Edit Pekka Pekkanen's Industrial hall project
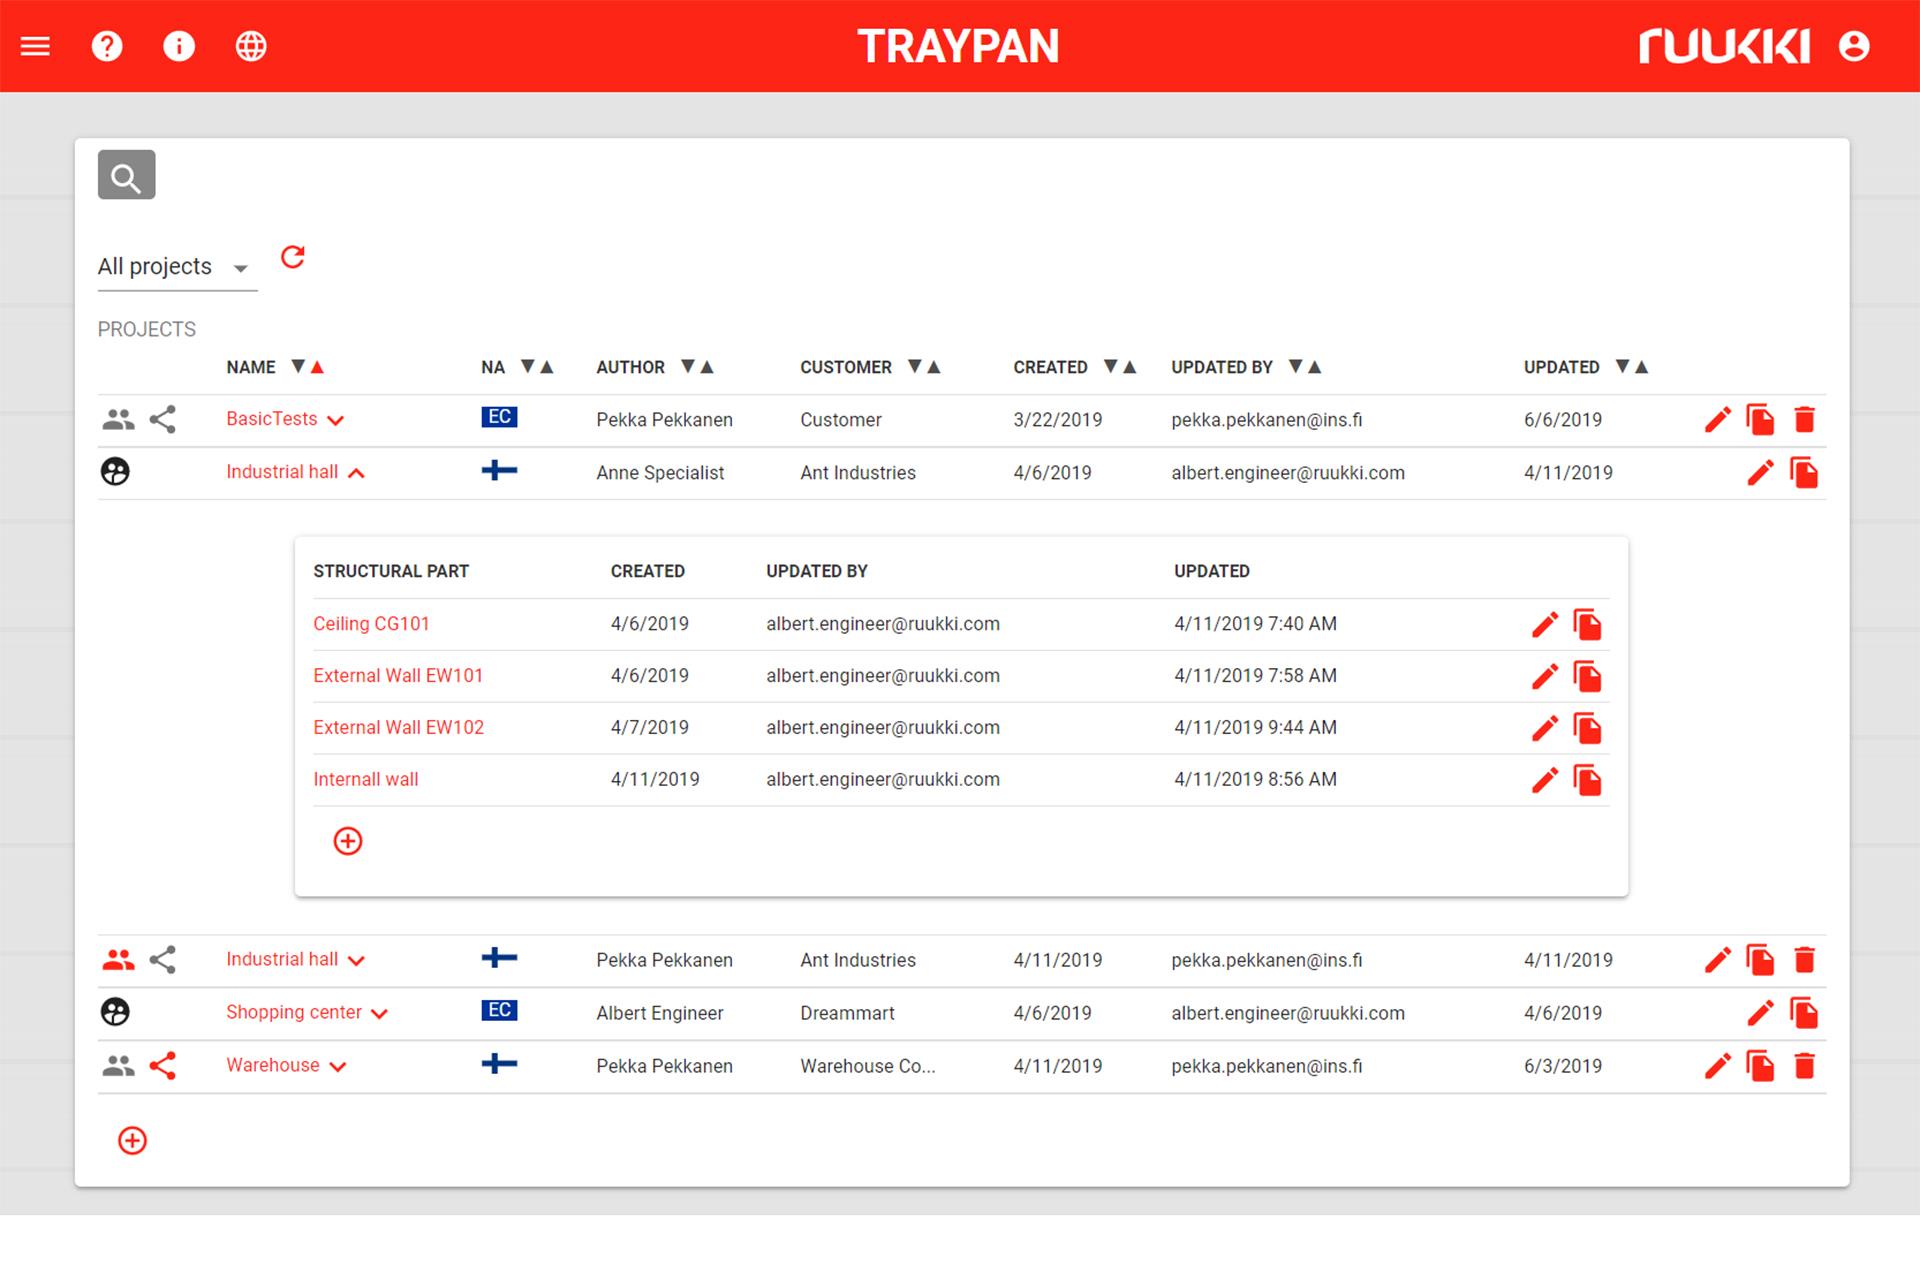1920x1280 pixels. [x=1717, y=960]
